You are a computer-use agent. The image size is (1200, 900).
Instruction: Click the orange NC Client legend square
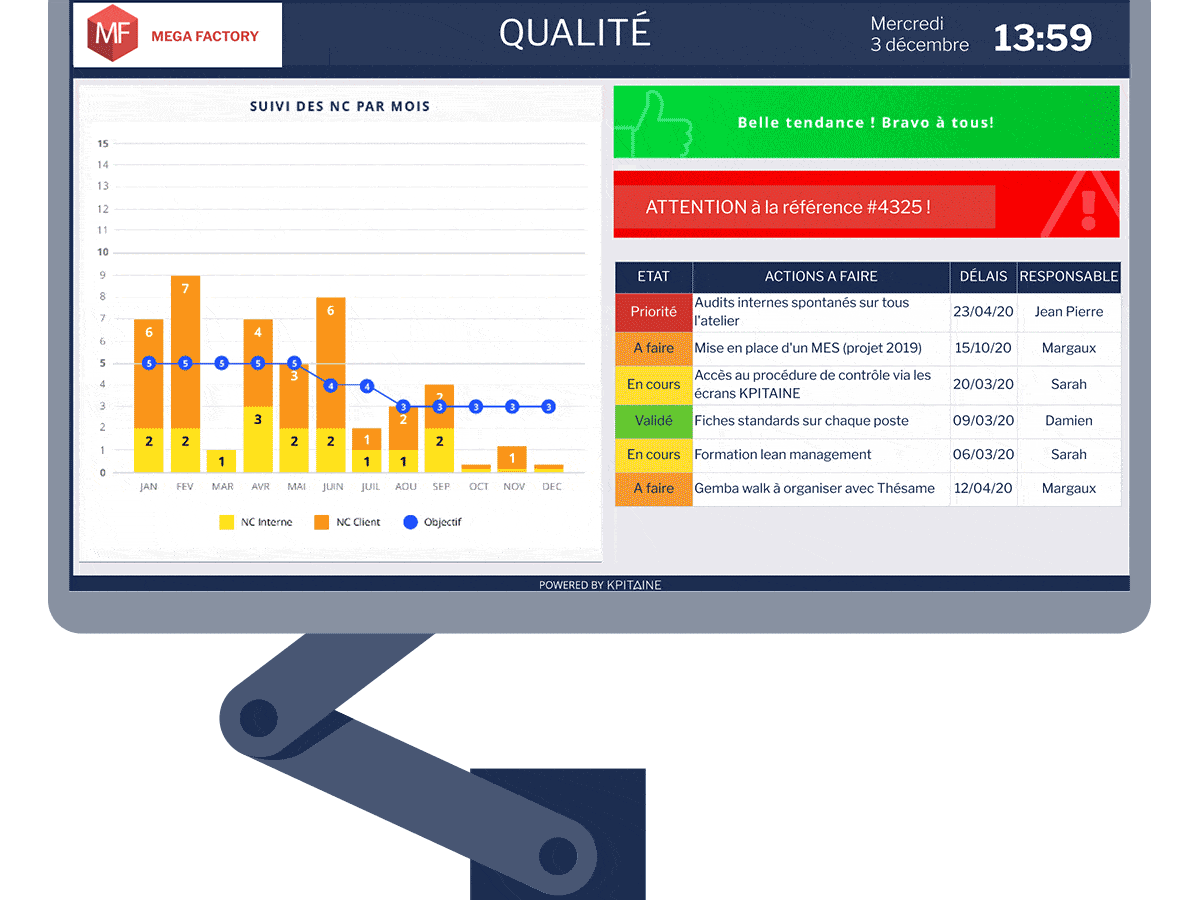pyautogui.click(x=322, y=522)
